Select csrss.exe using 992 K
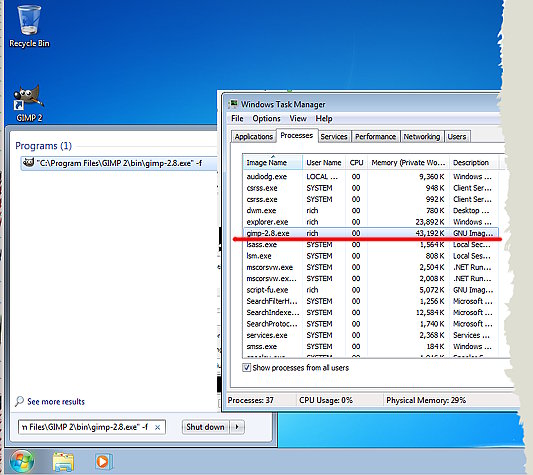This screenshot has height=475, width=533. tap(371, 199)
